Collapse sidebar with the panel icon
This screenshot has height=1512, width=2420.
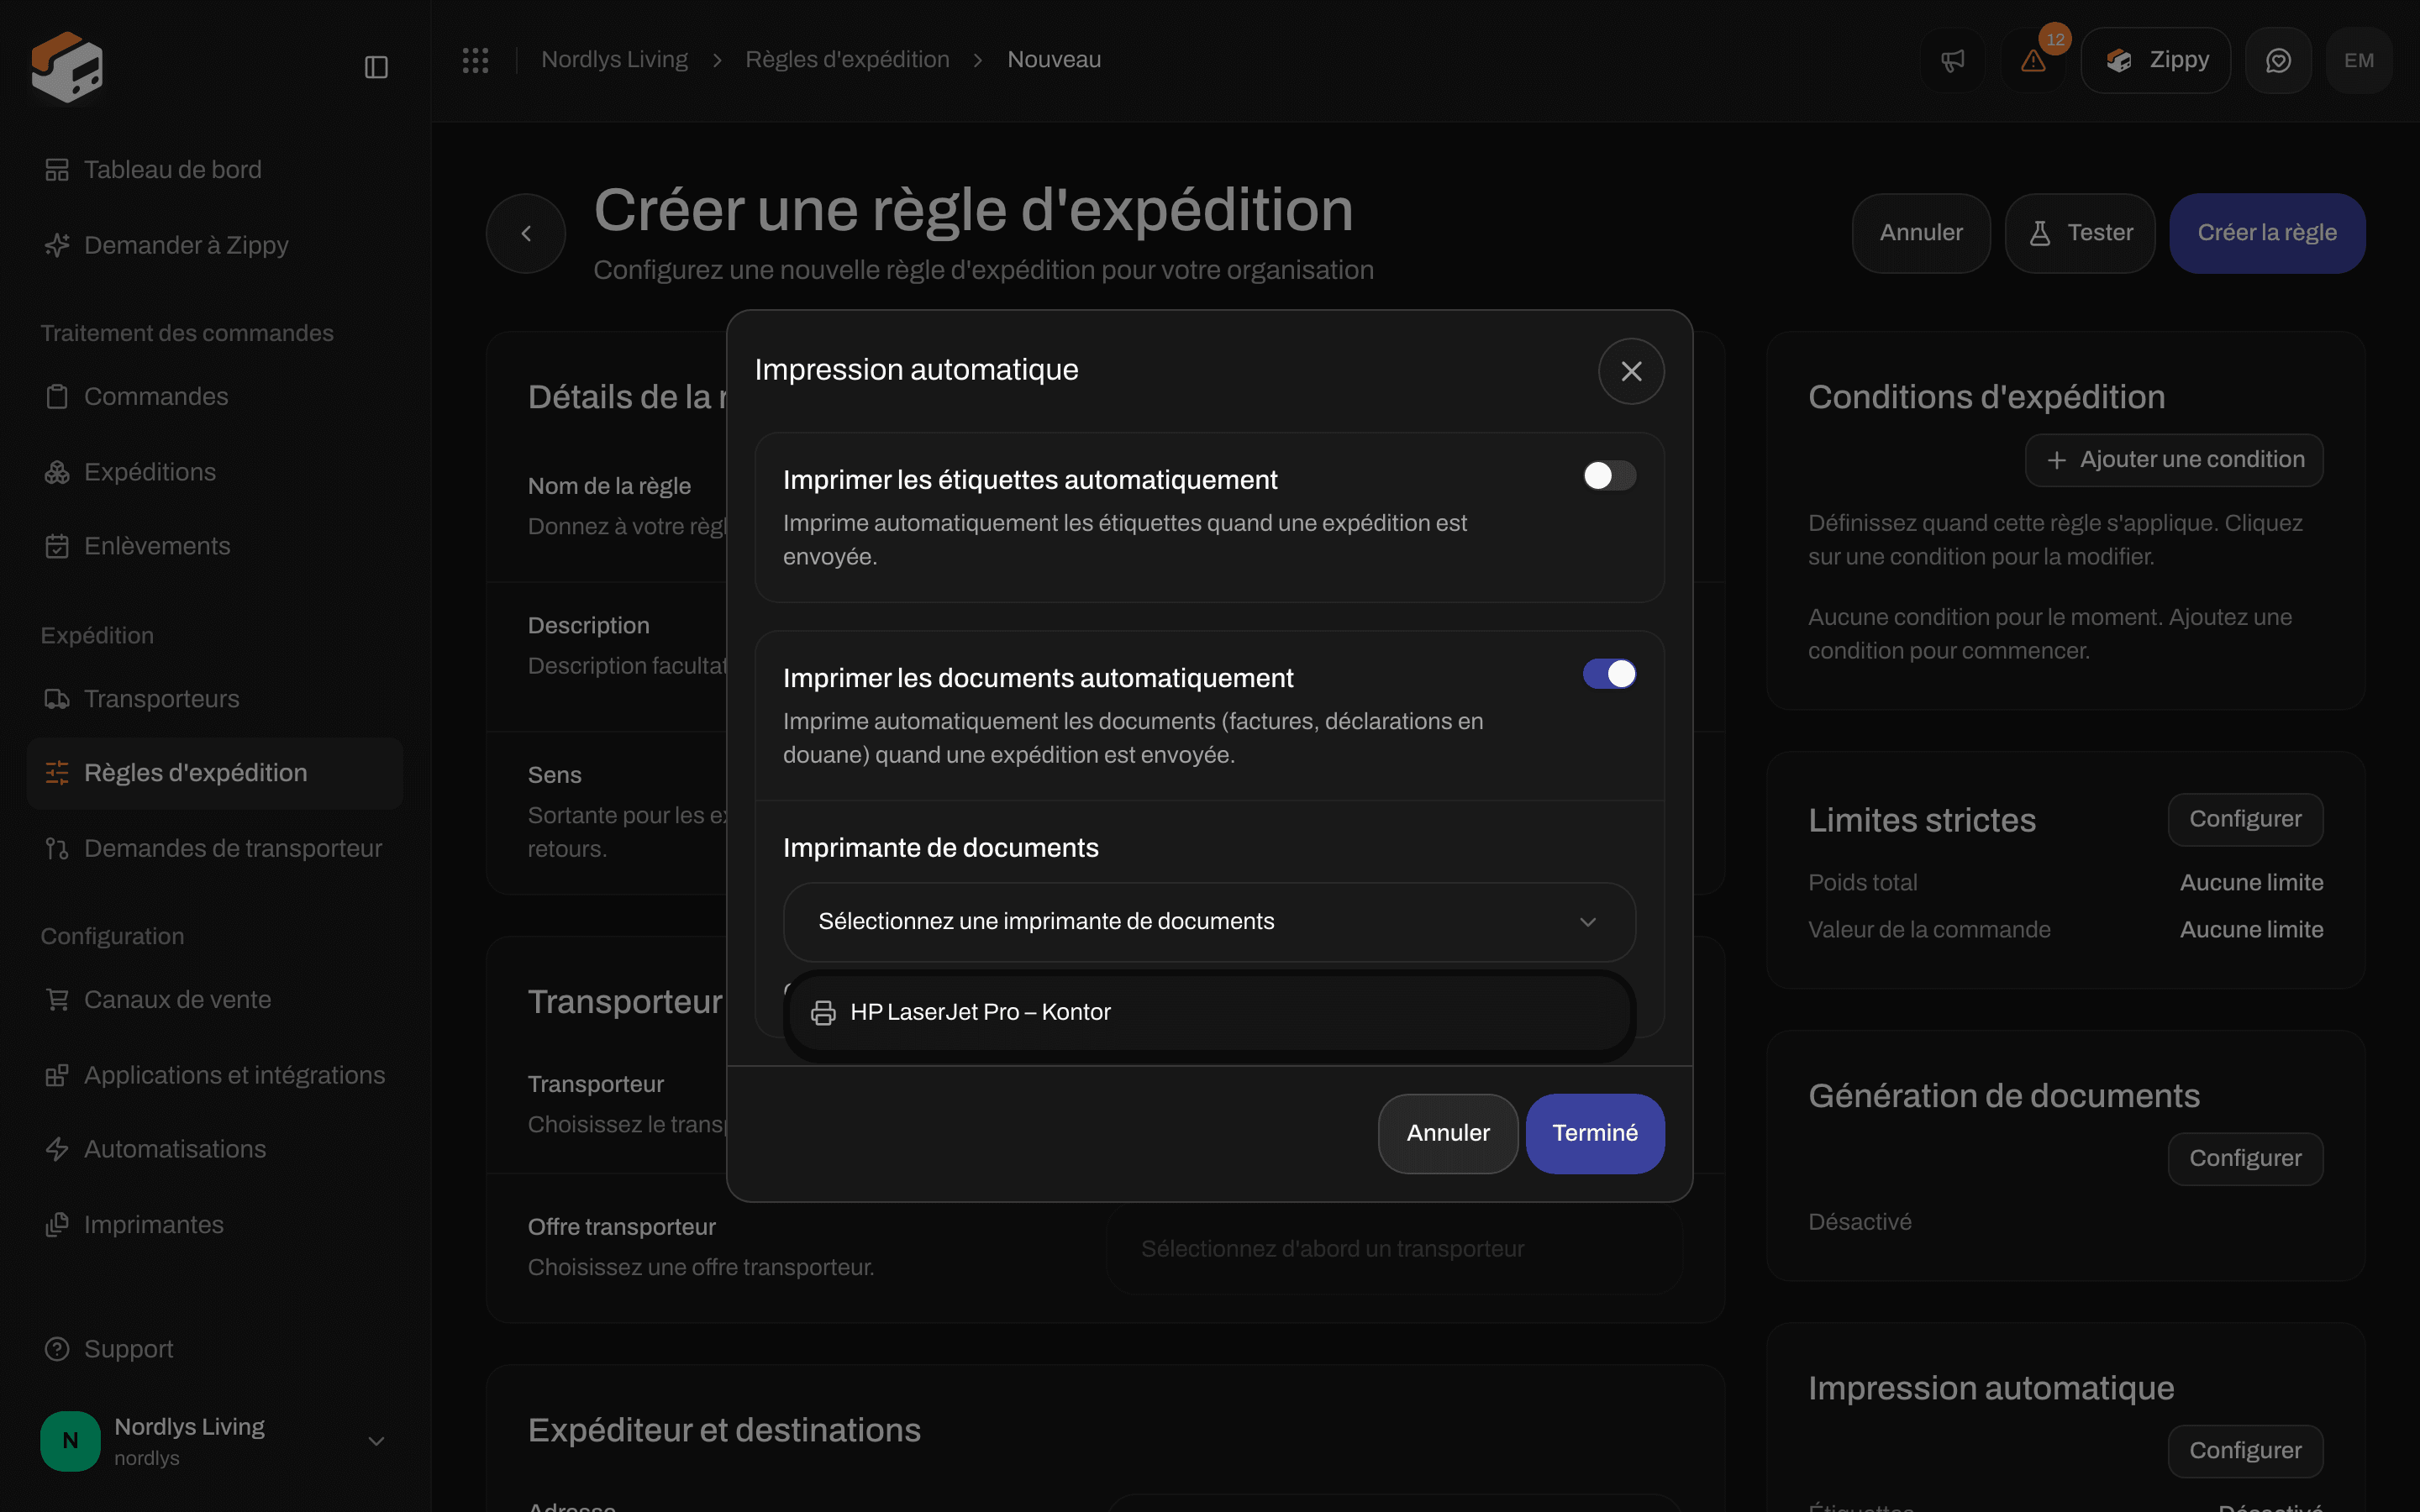376,67
